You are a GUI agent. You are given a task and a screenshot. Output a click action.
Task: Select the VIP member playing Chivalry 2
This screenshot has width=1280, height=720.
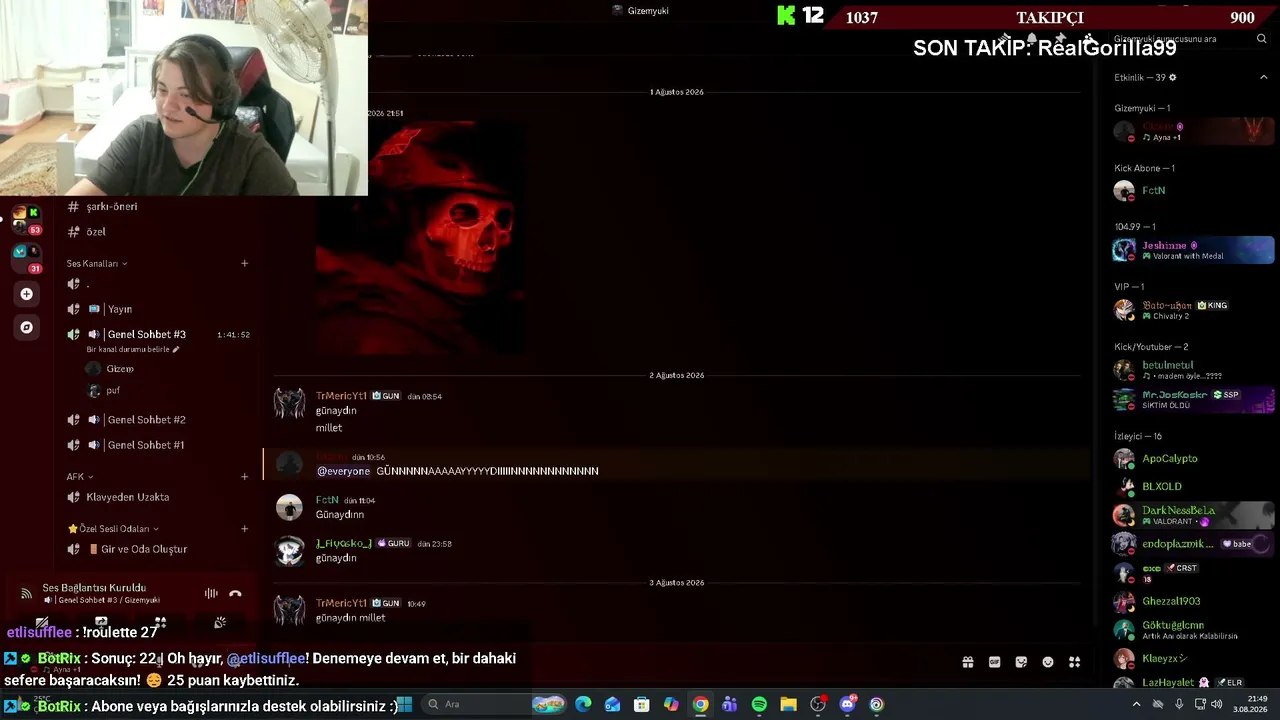pos(1192,311)
